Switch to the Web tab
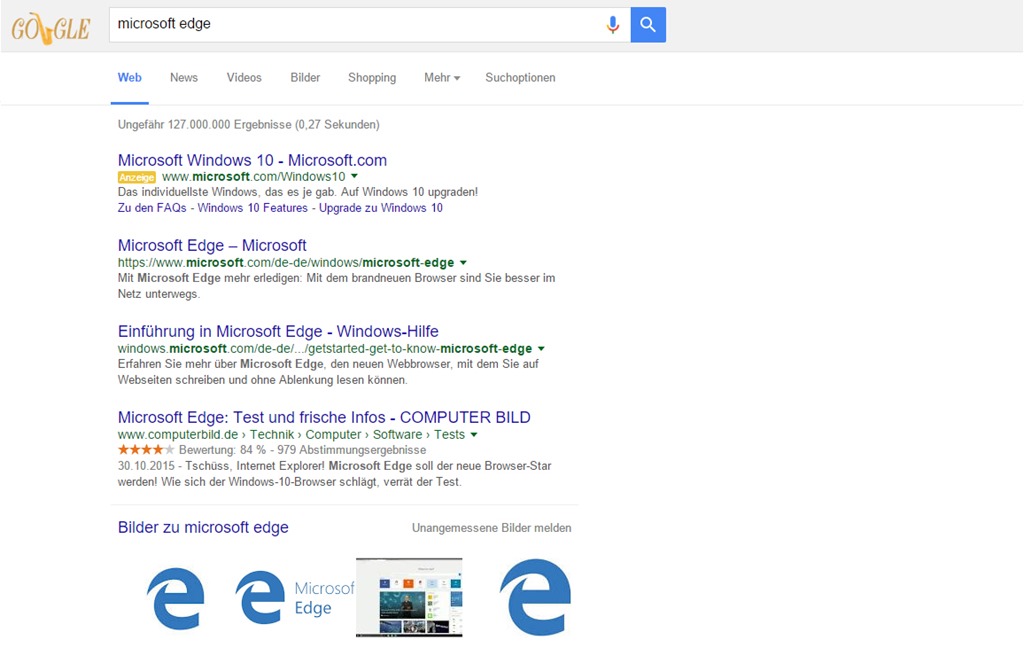The image size is (1024, 656). pyautogui.click(x=129, y=78)
